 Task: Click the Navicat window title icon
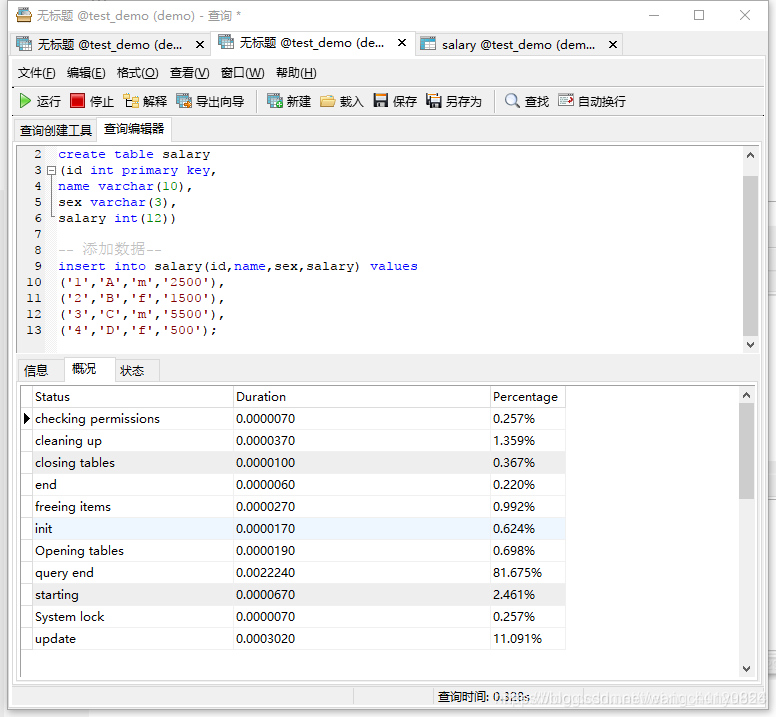coord(24,15)
